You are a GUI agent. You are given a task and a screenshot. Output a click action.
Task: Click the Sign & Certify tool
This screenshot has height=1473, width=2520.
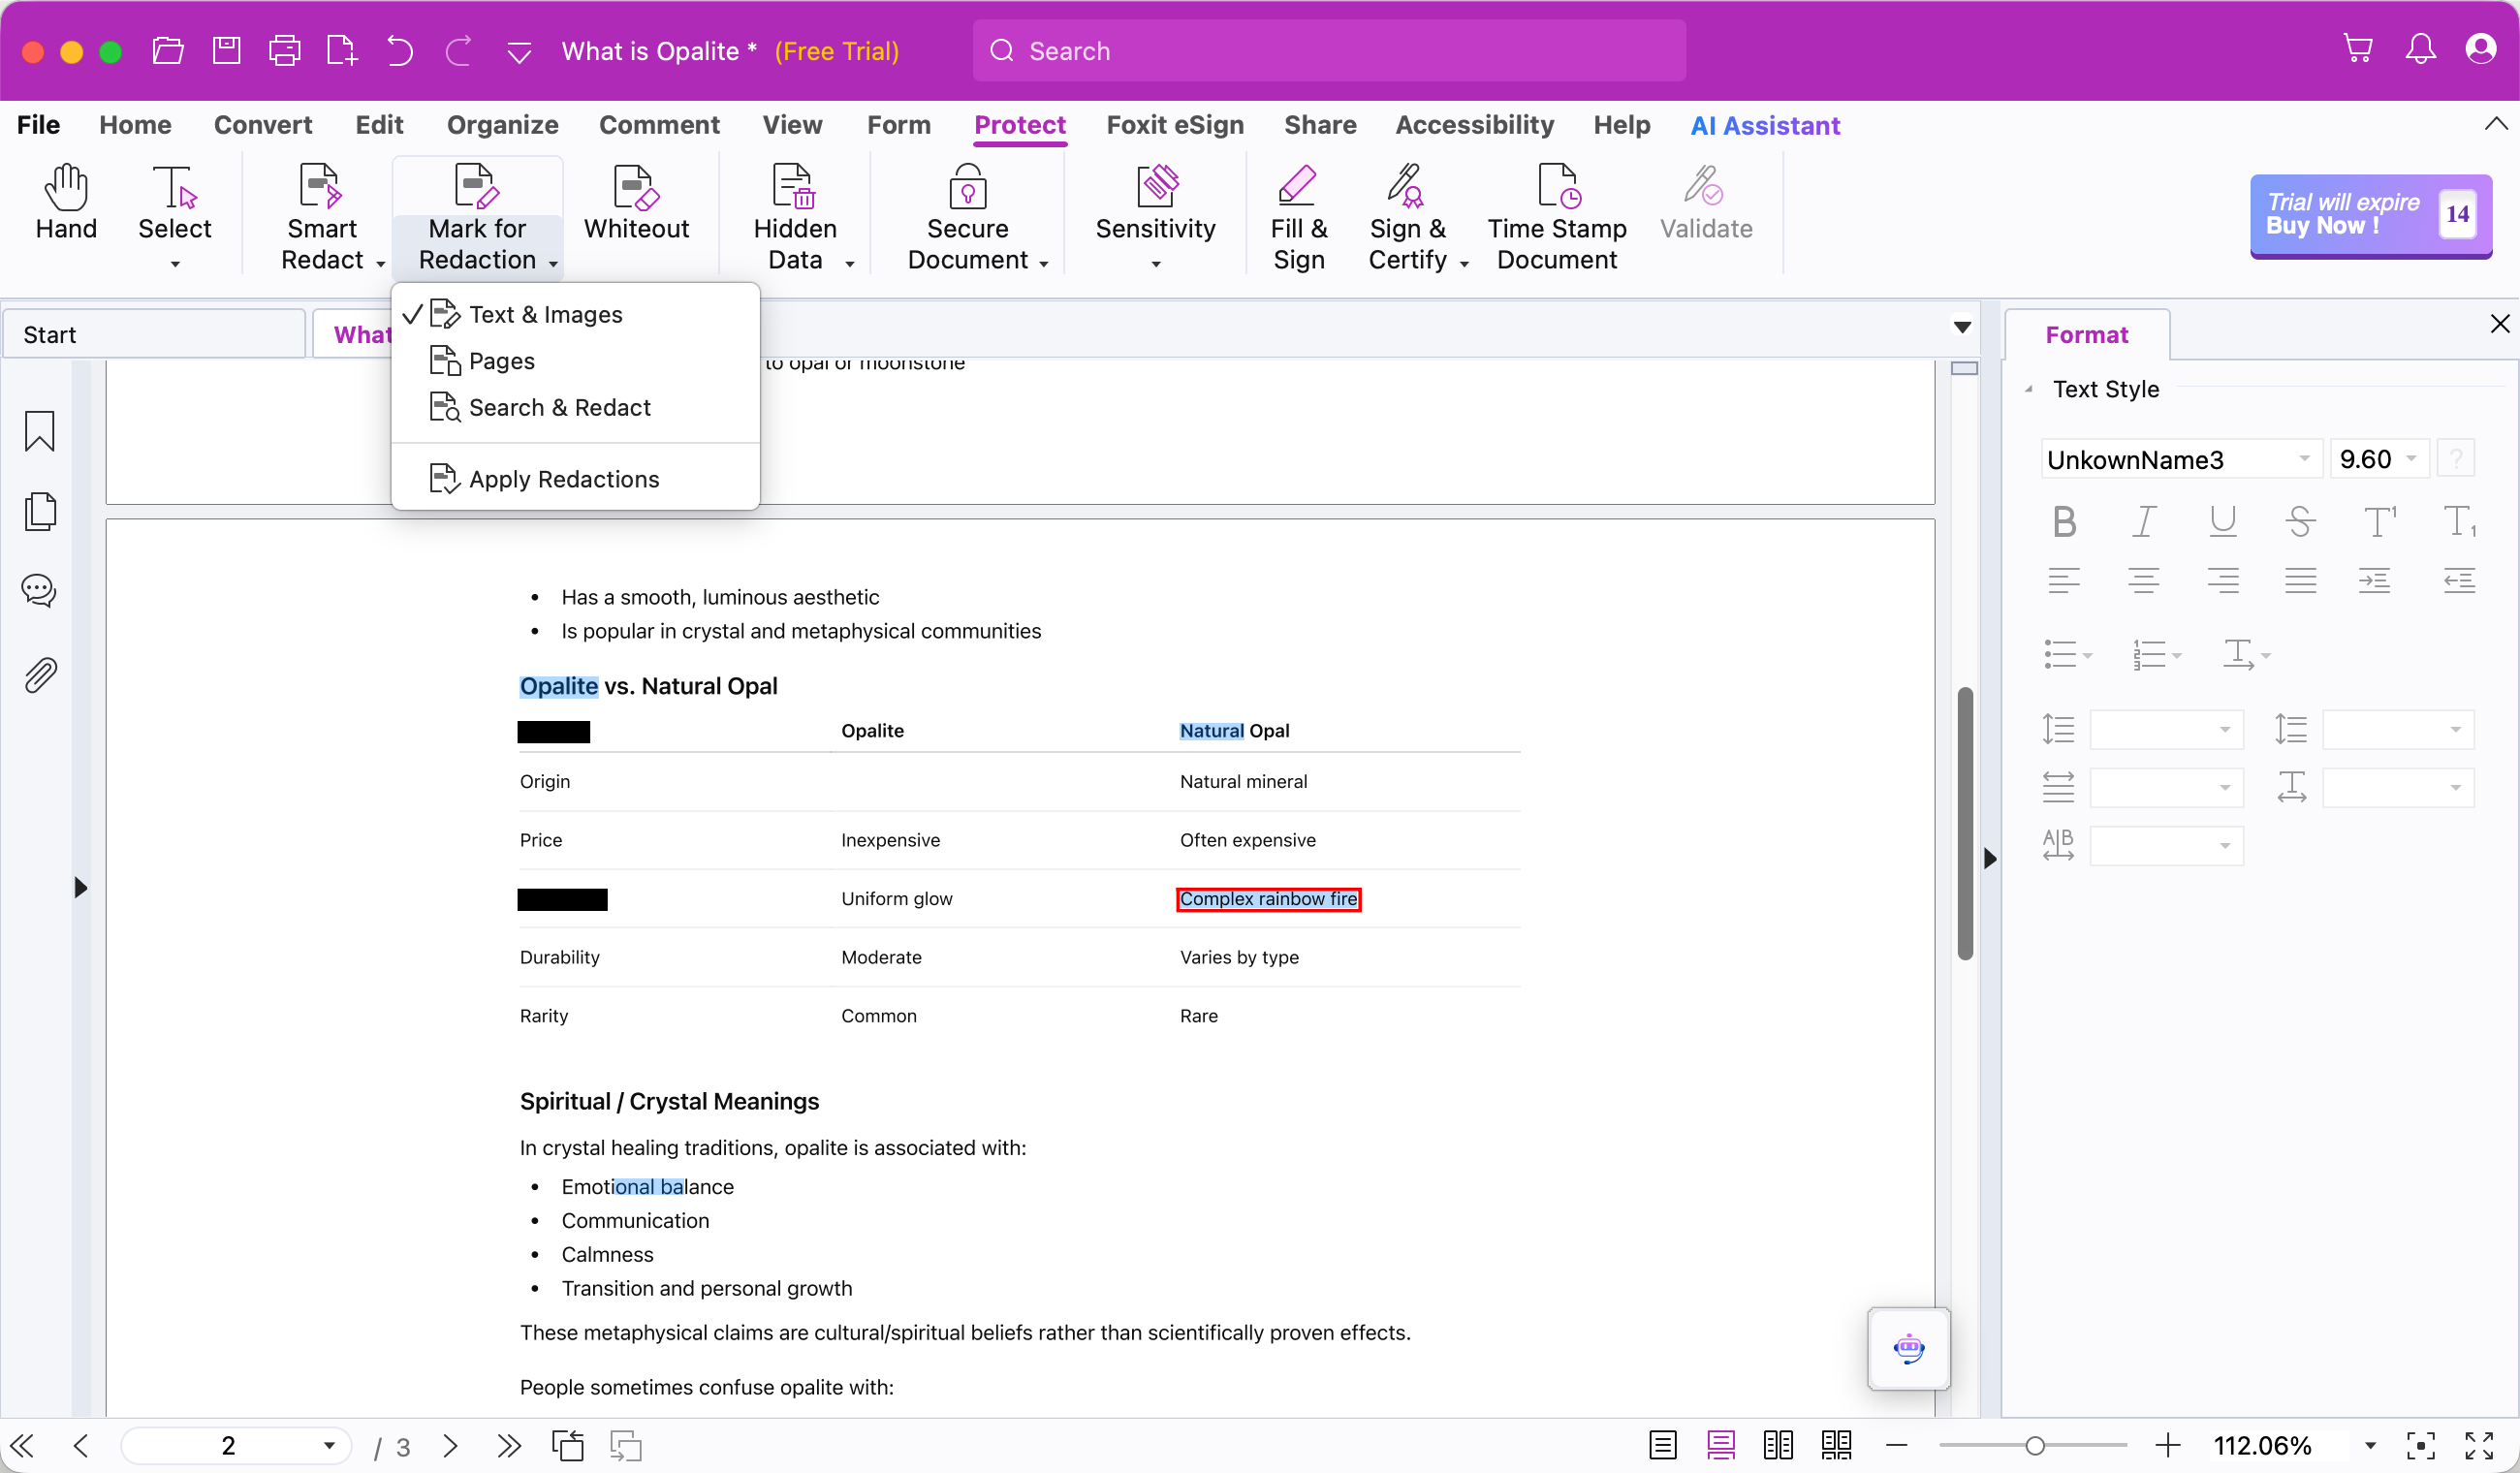(x=1408, y=217)
